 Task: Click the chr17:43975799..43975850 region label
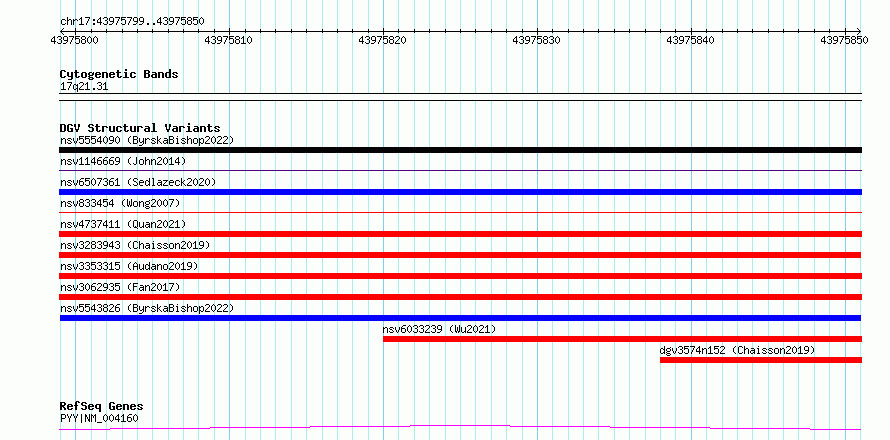coord(132,22)
